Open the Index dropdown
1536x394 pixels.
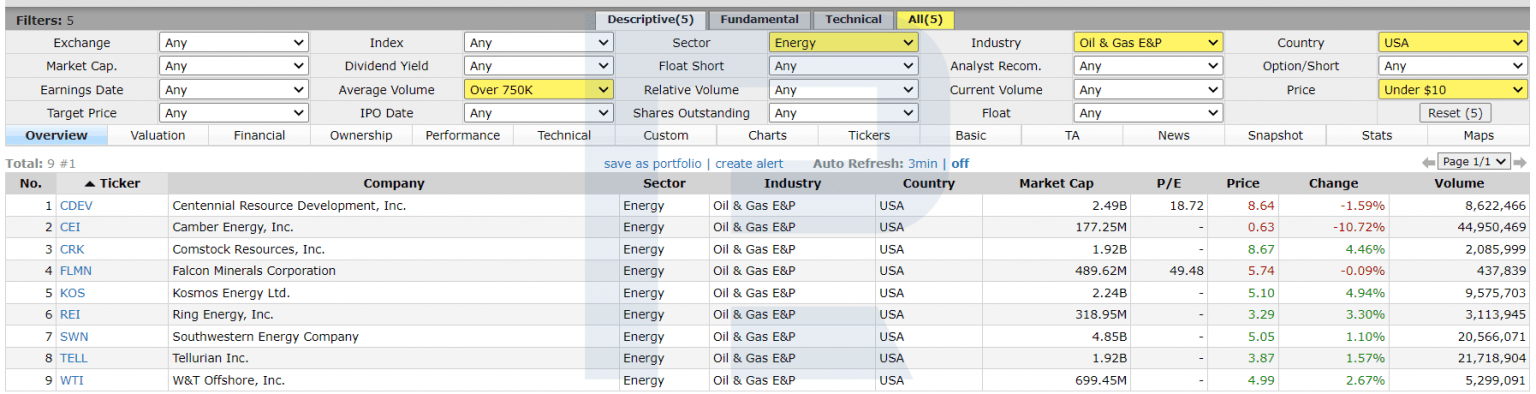[538, 43]
